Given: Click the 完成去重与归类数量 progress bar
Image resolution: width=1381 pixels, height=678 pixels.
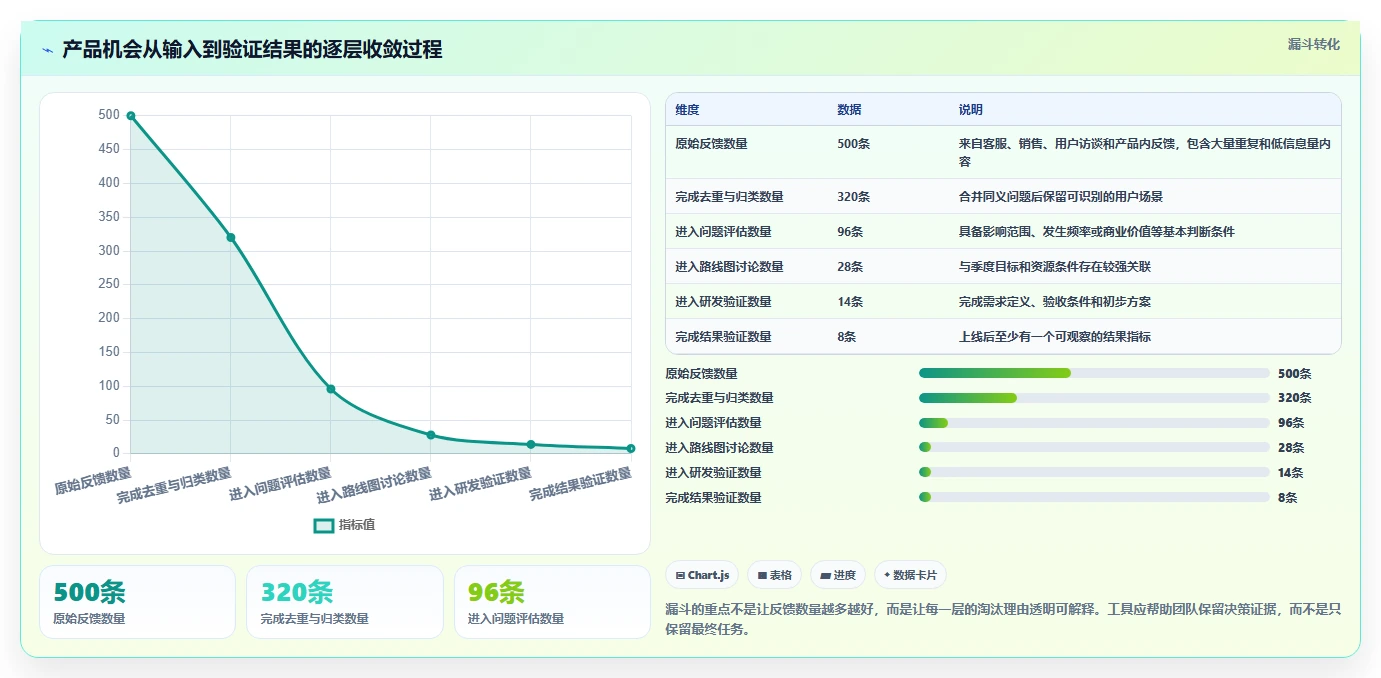Looking at the screenshot, I should pos(1094,398).
